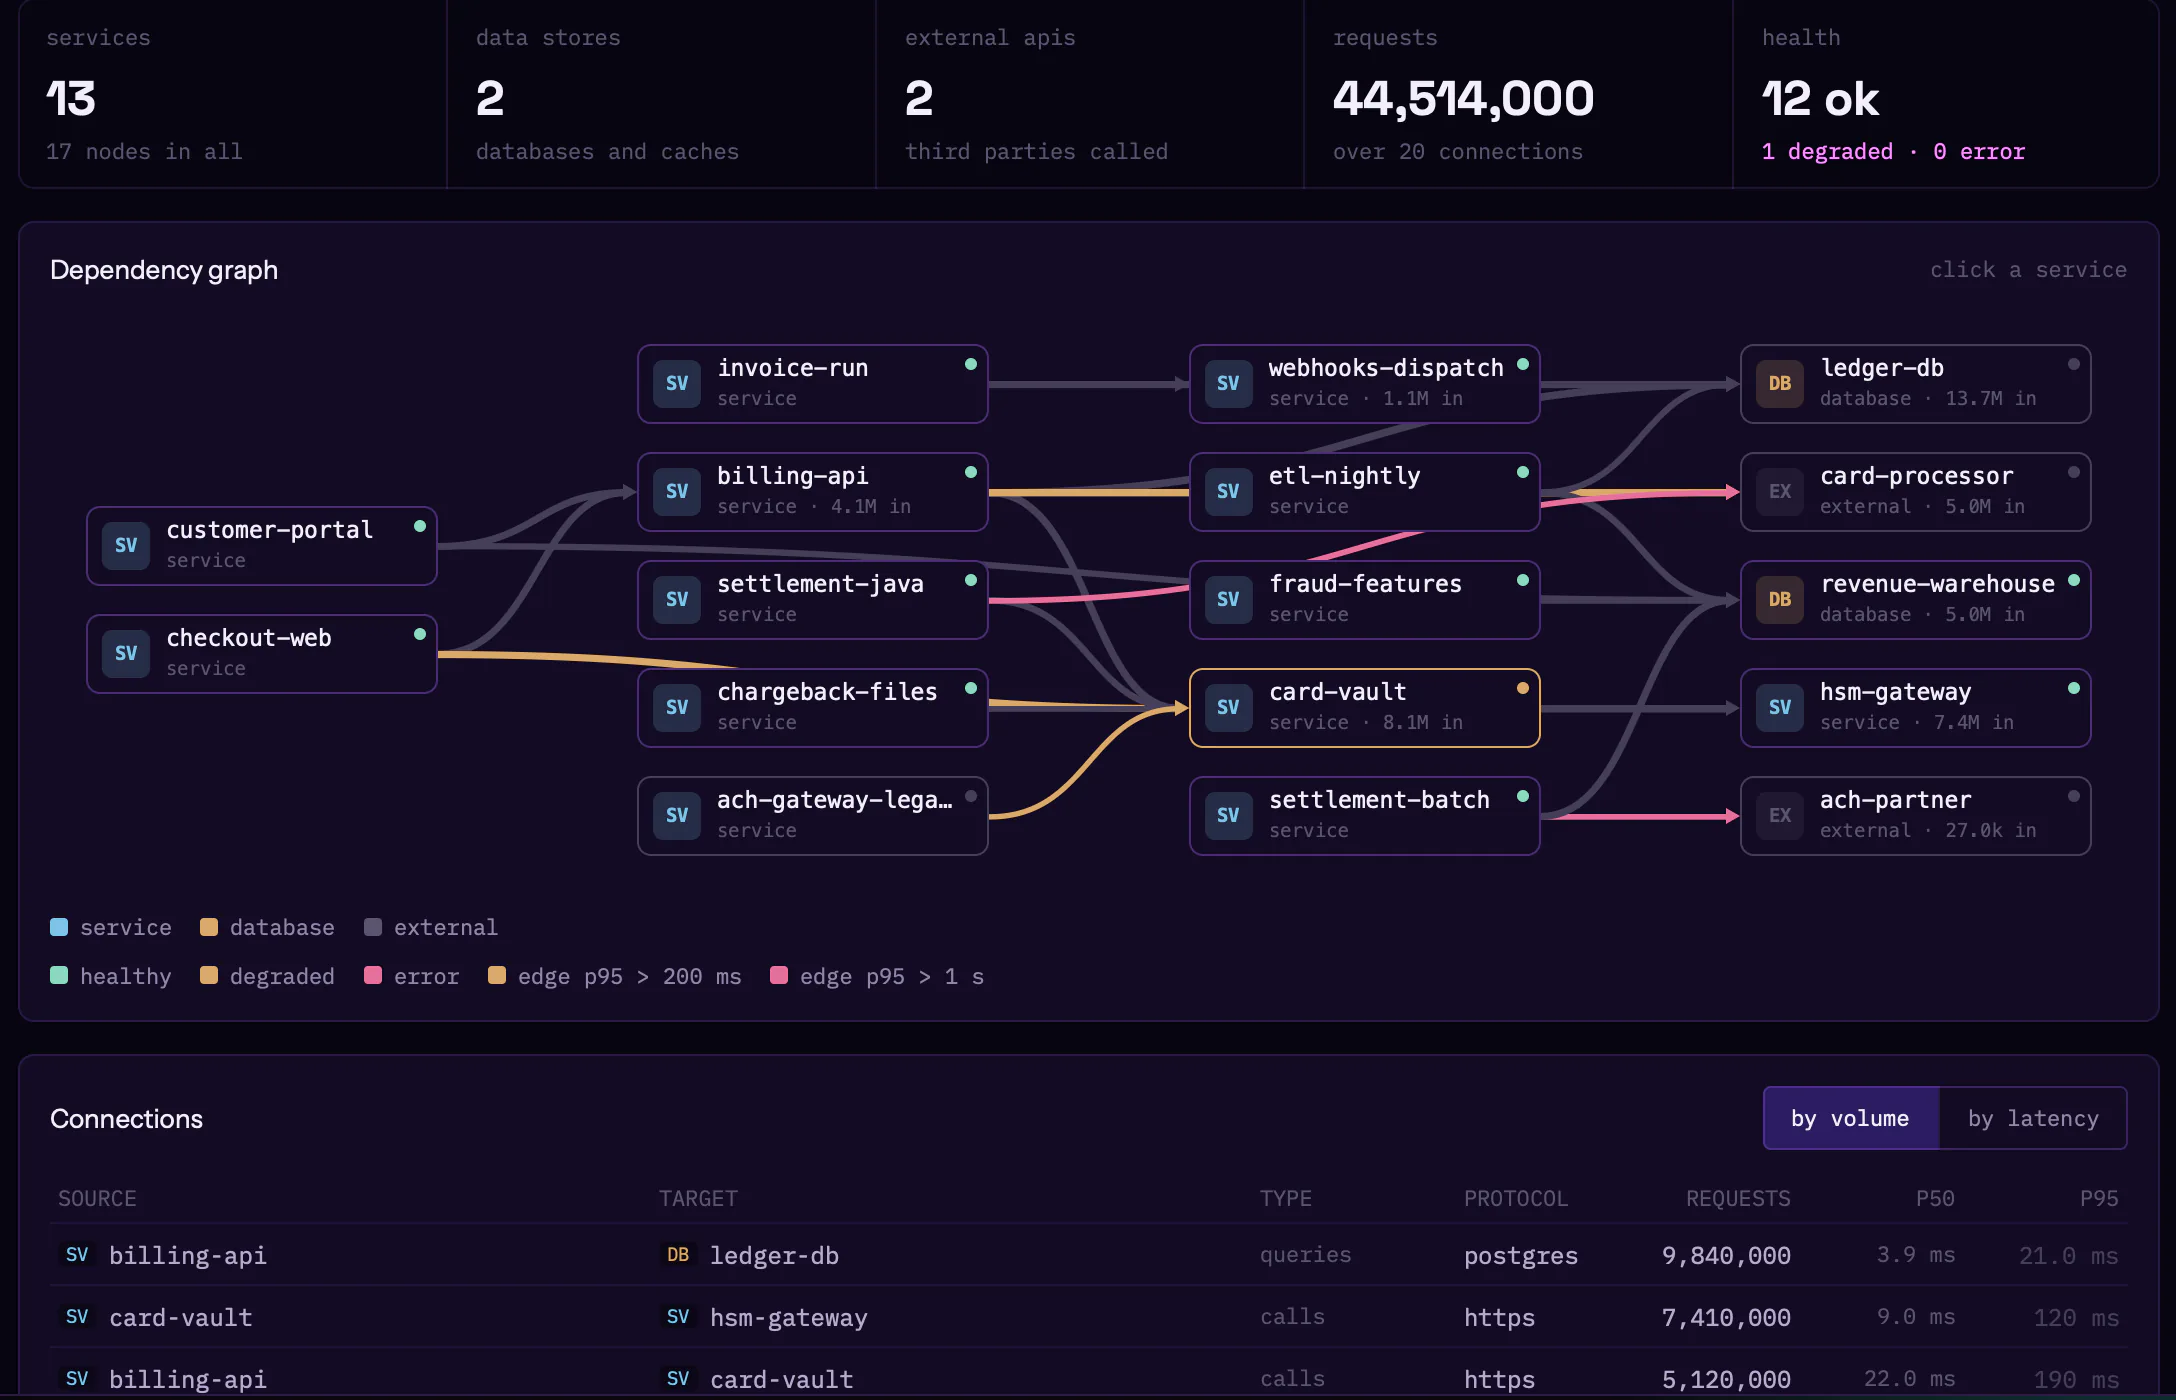This screenshot has height=1400, width=2176.
Task: Click SV badge beside card-vault source row
Action: pyautogui.click(x=77, y=1317)
